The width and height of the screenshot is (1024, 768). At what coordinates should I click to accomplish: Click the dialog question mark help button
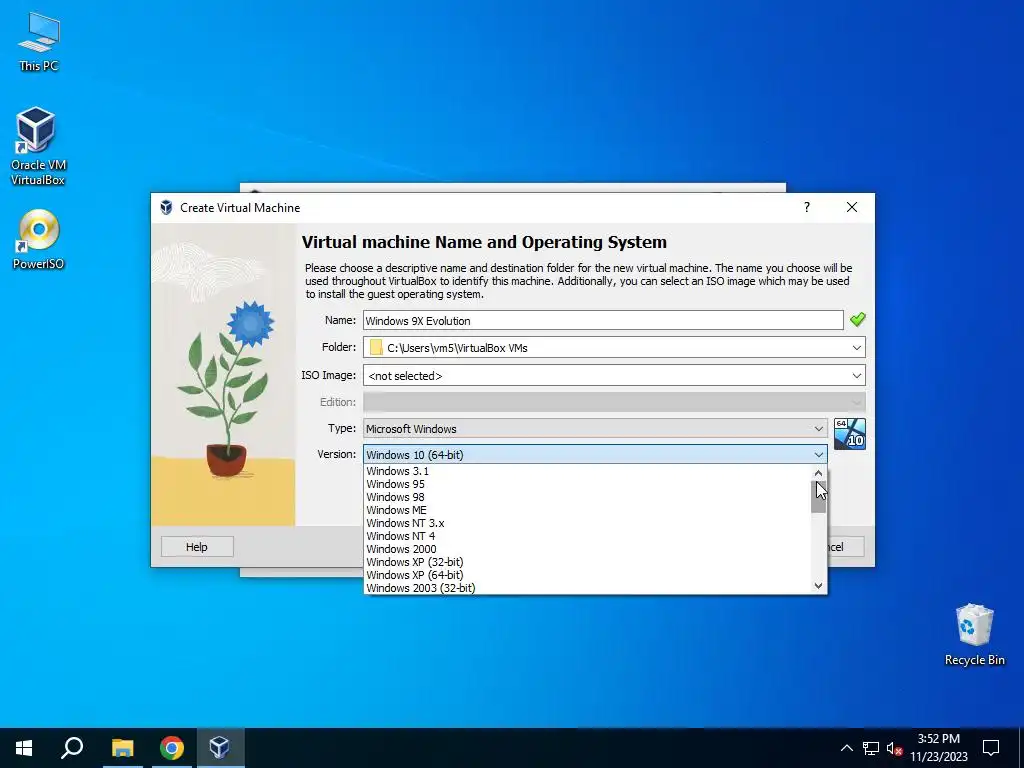tap(807, 207)
